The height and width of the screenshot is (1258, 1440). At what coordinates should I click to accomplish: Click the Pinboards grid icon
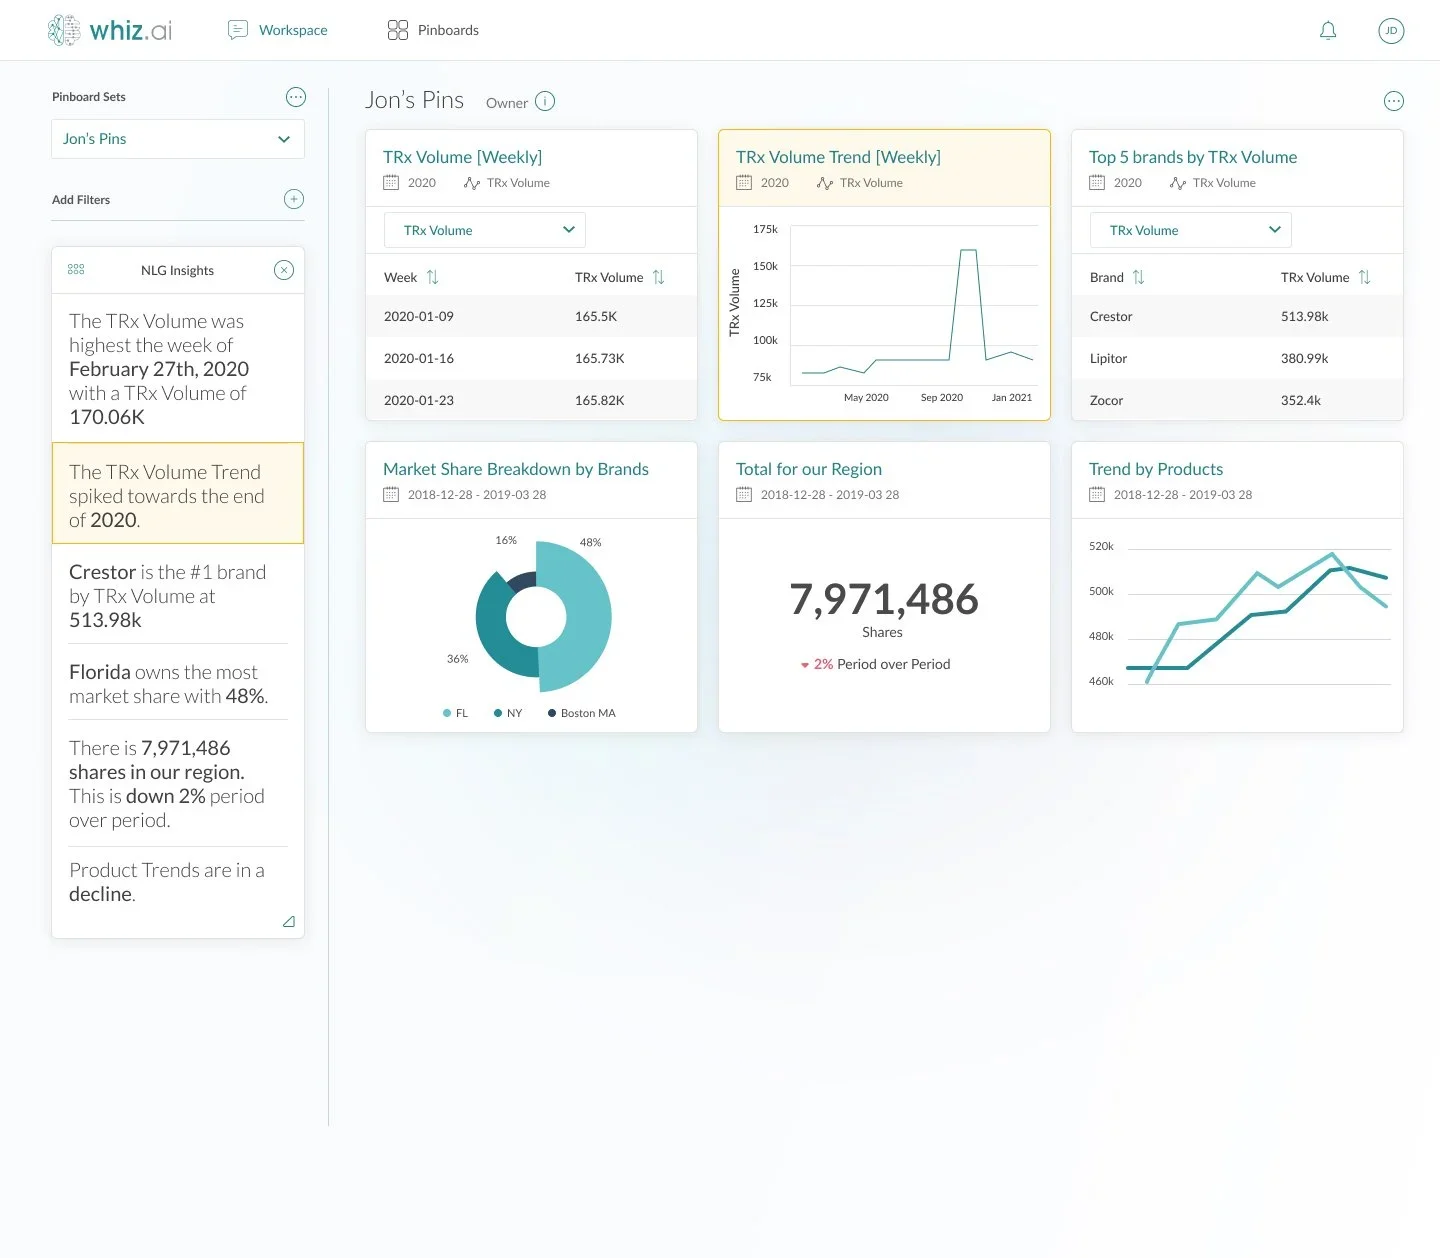(398, 30)
